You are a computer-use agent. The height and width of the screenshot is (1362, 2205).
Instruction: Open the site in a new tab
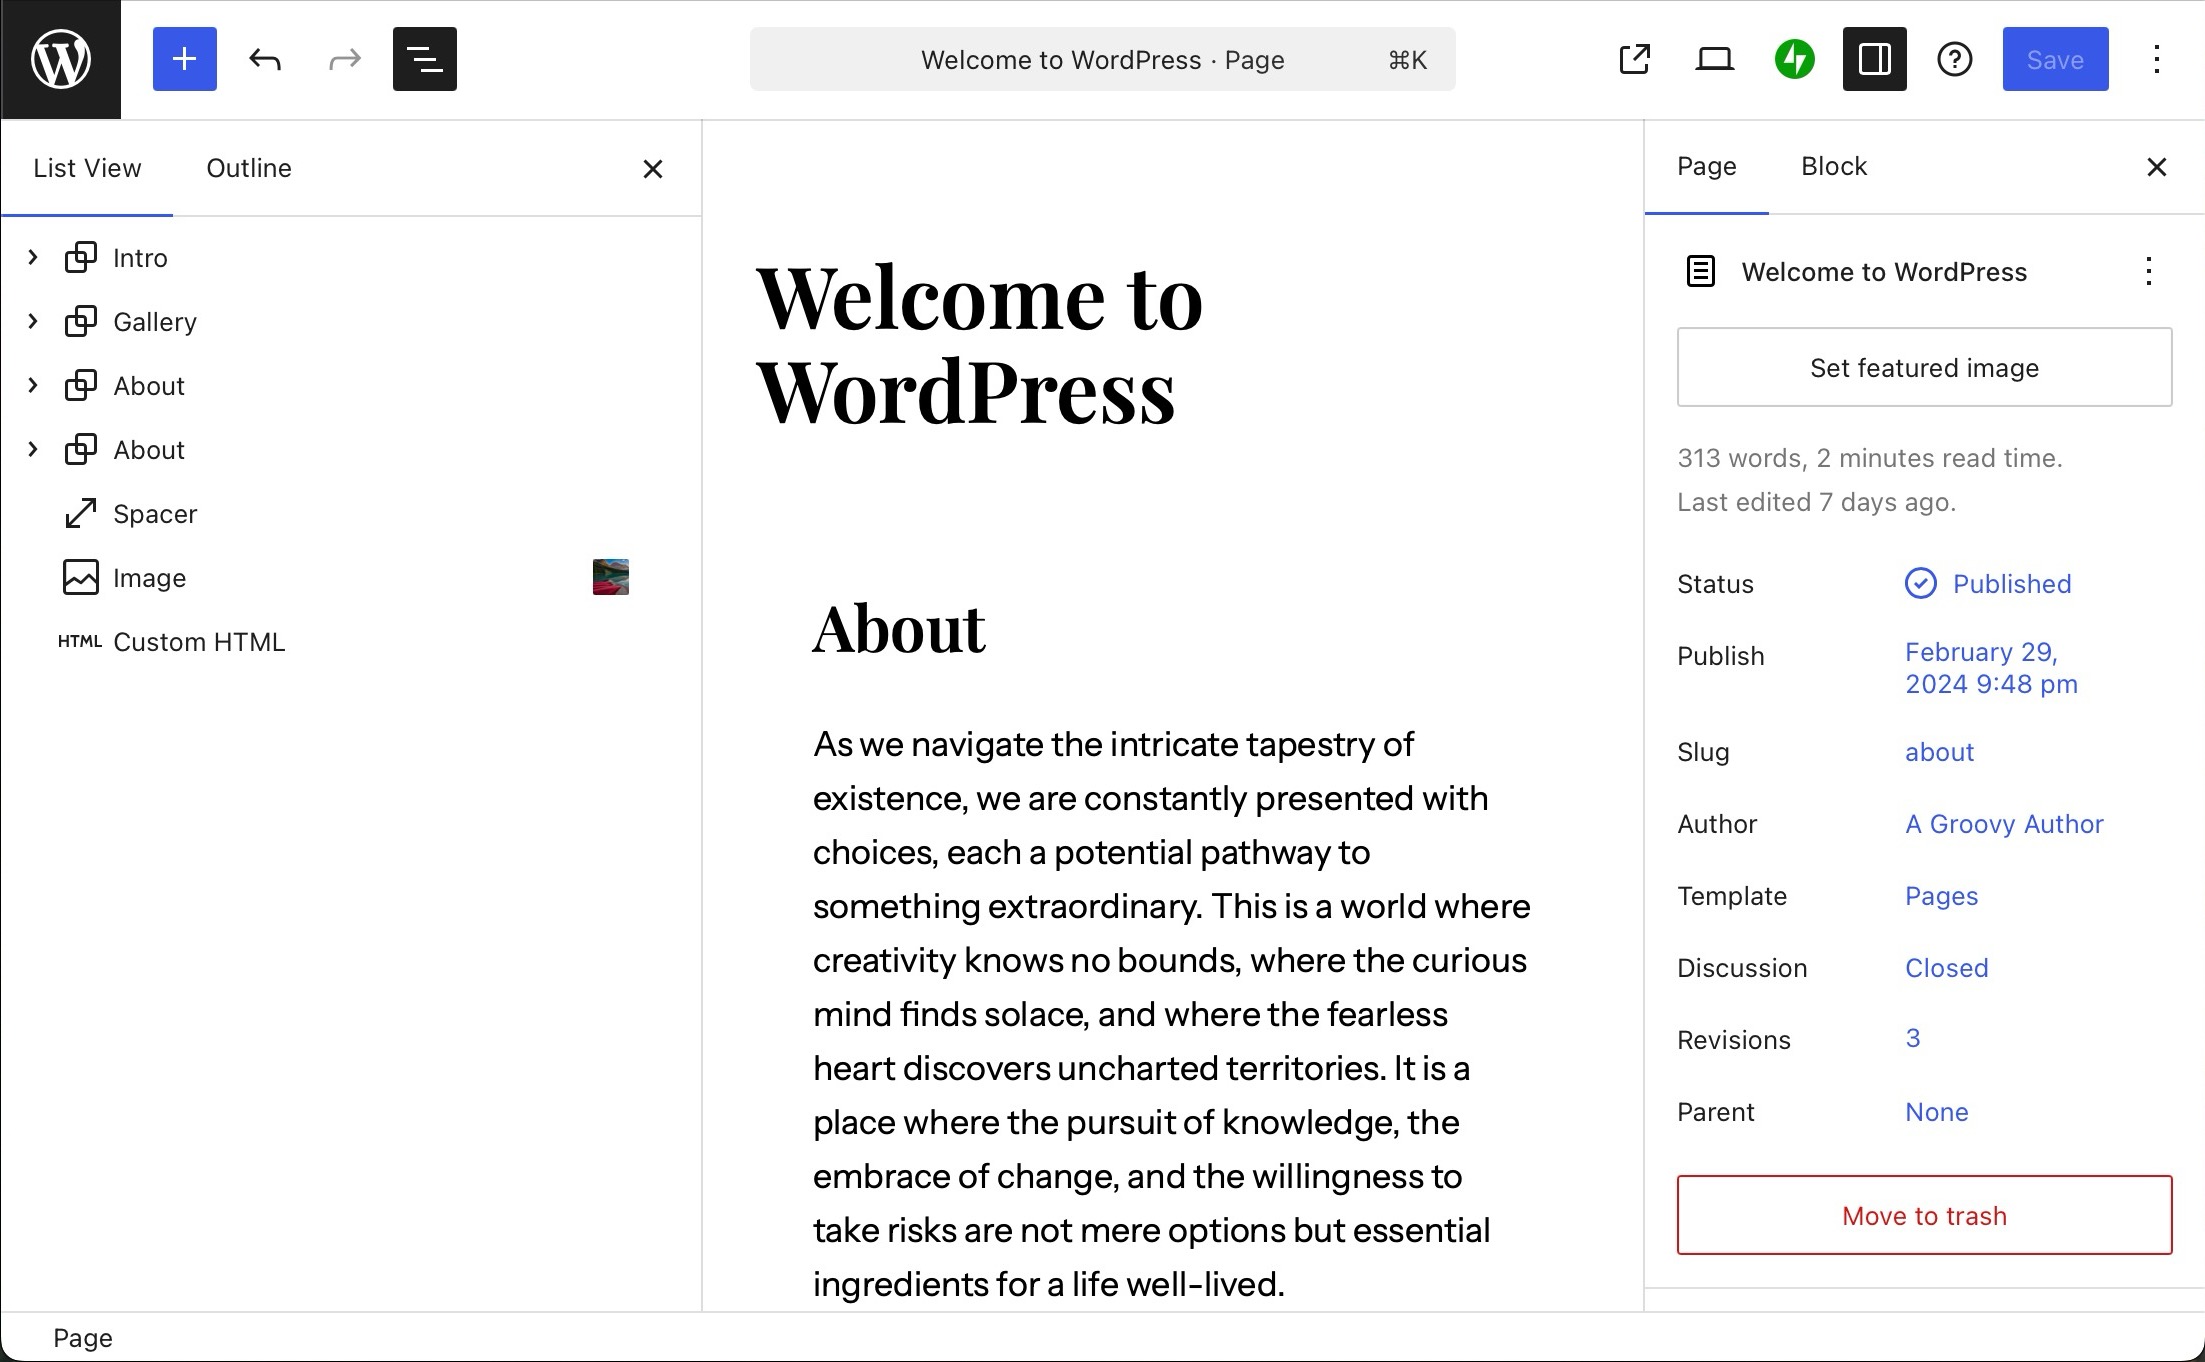coord(1634,59)
